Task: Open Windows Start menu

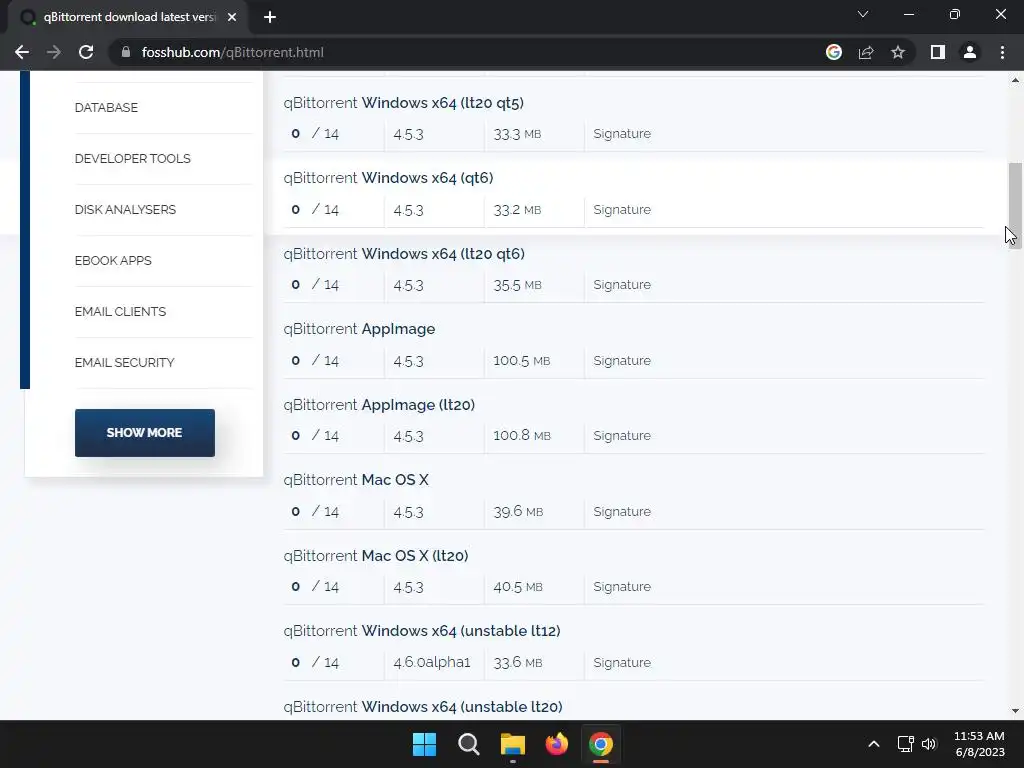Action: pos(424,744)
